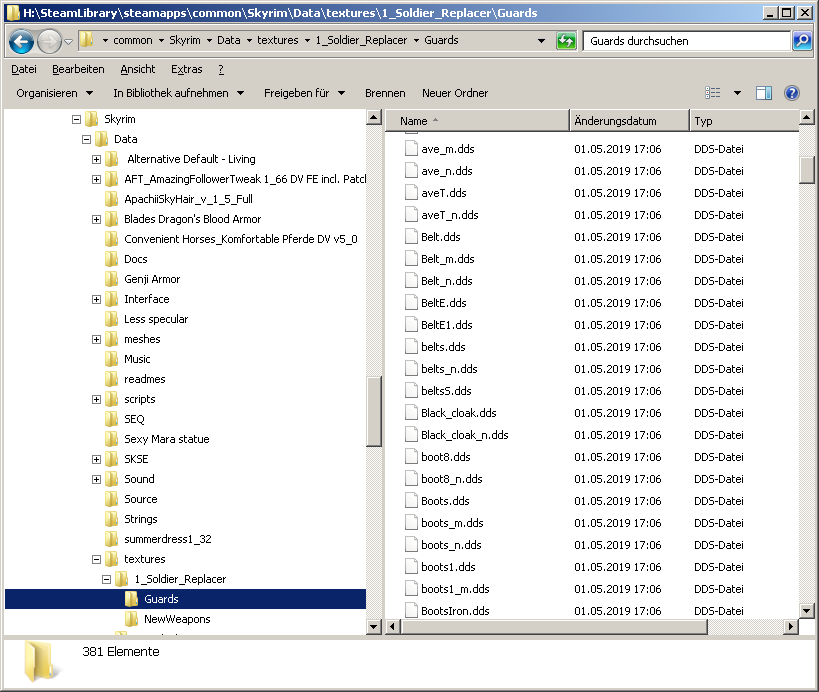
Task: Click the Neuer Ordner button
Action: pos(455,93)
